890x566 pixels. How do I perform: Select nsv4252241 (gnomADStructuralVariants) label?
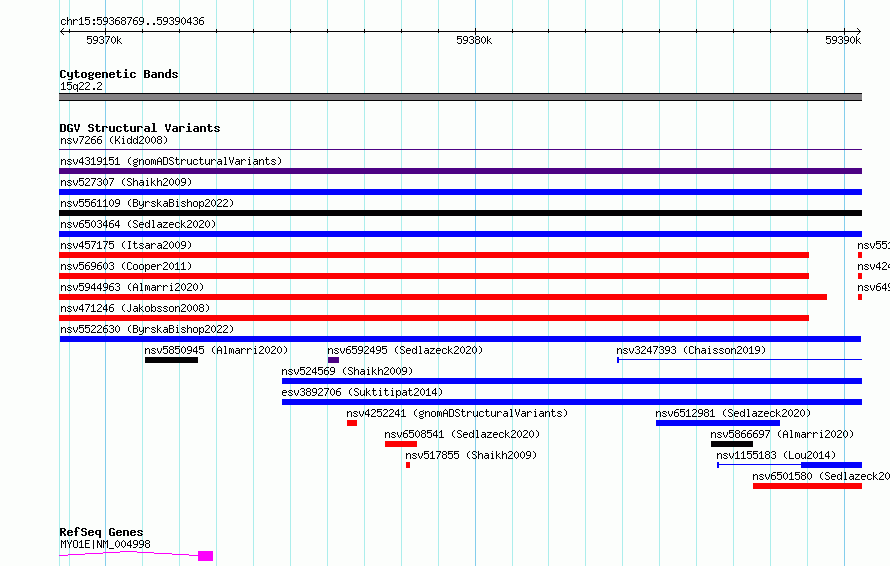coord(457,413)
